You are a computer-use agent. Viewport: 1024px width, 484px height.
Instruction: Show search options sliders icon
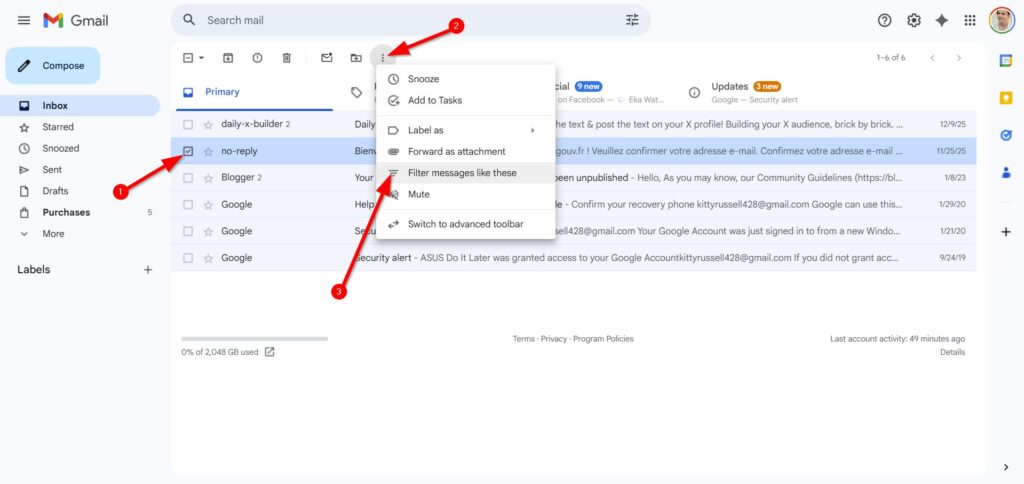[632, 20]
